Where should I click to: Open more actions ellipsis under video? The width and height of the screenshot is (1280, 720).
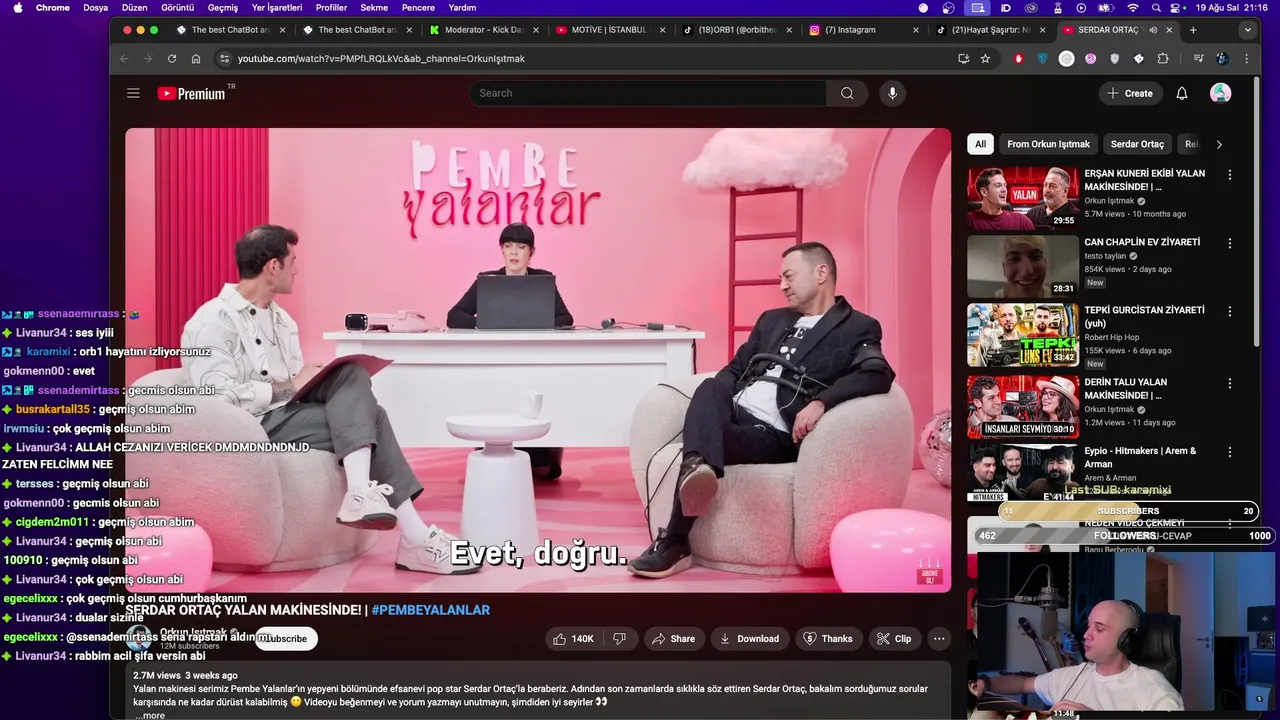[938, 638]
